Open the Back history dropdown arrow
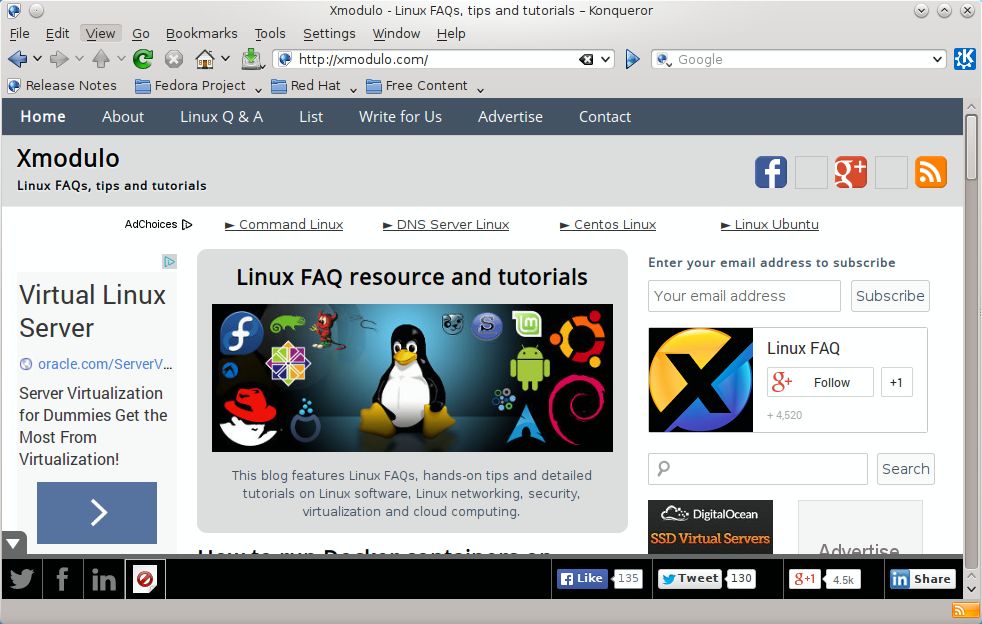982x624 pixels. [x=38, y=59]
